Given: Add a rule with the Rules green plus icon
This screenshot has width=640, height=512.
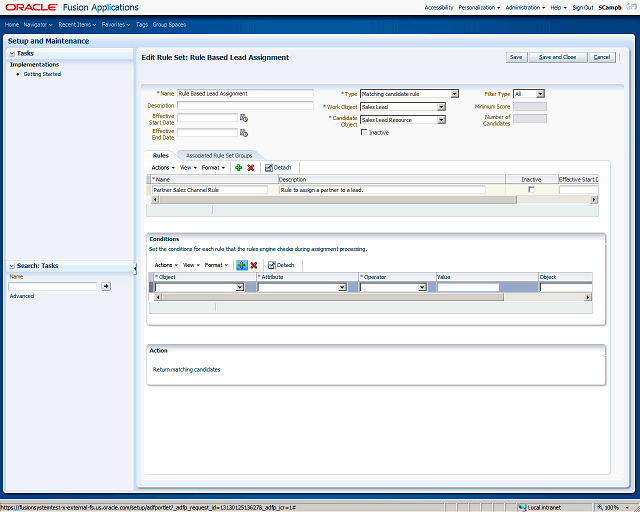Looking at the screenshot, I should 239,168.
